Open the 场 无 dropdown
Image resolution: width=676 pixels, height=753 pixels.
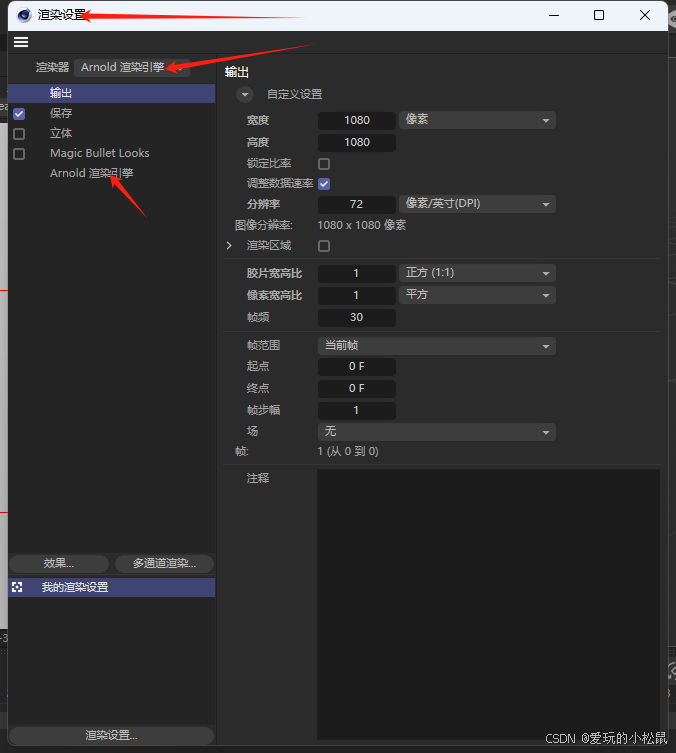437,432
